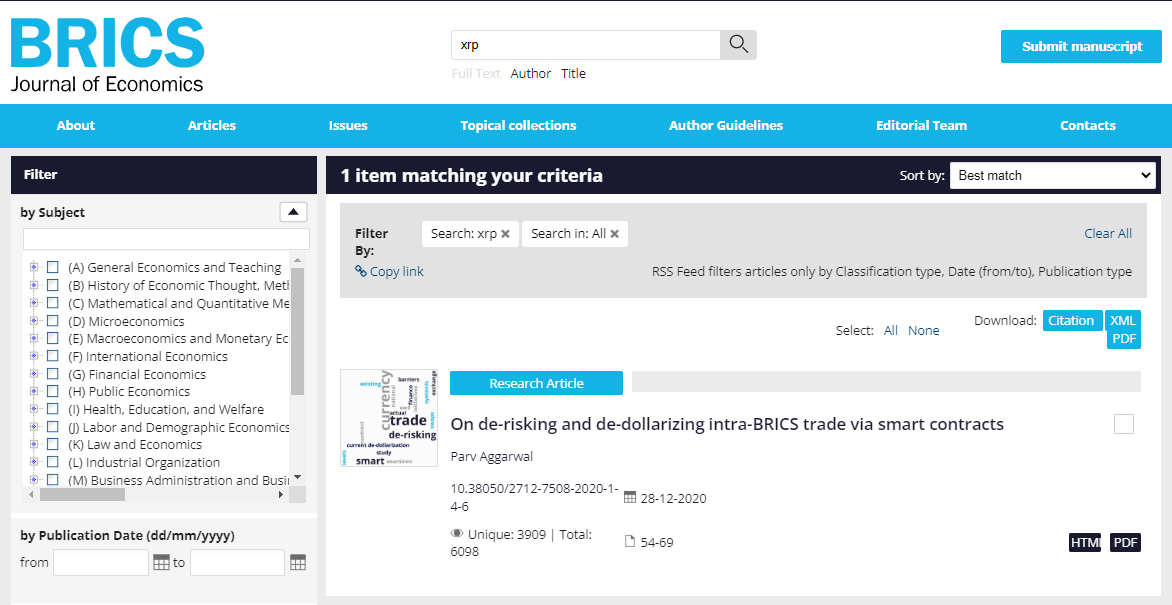
Task: Open the Issues menu
Action: tap(348, 126)
